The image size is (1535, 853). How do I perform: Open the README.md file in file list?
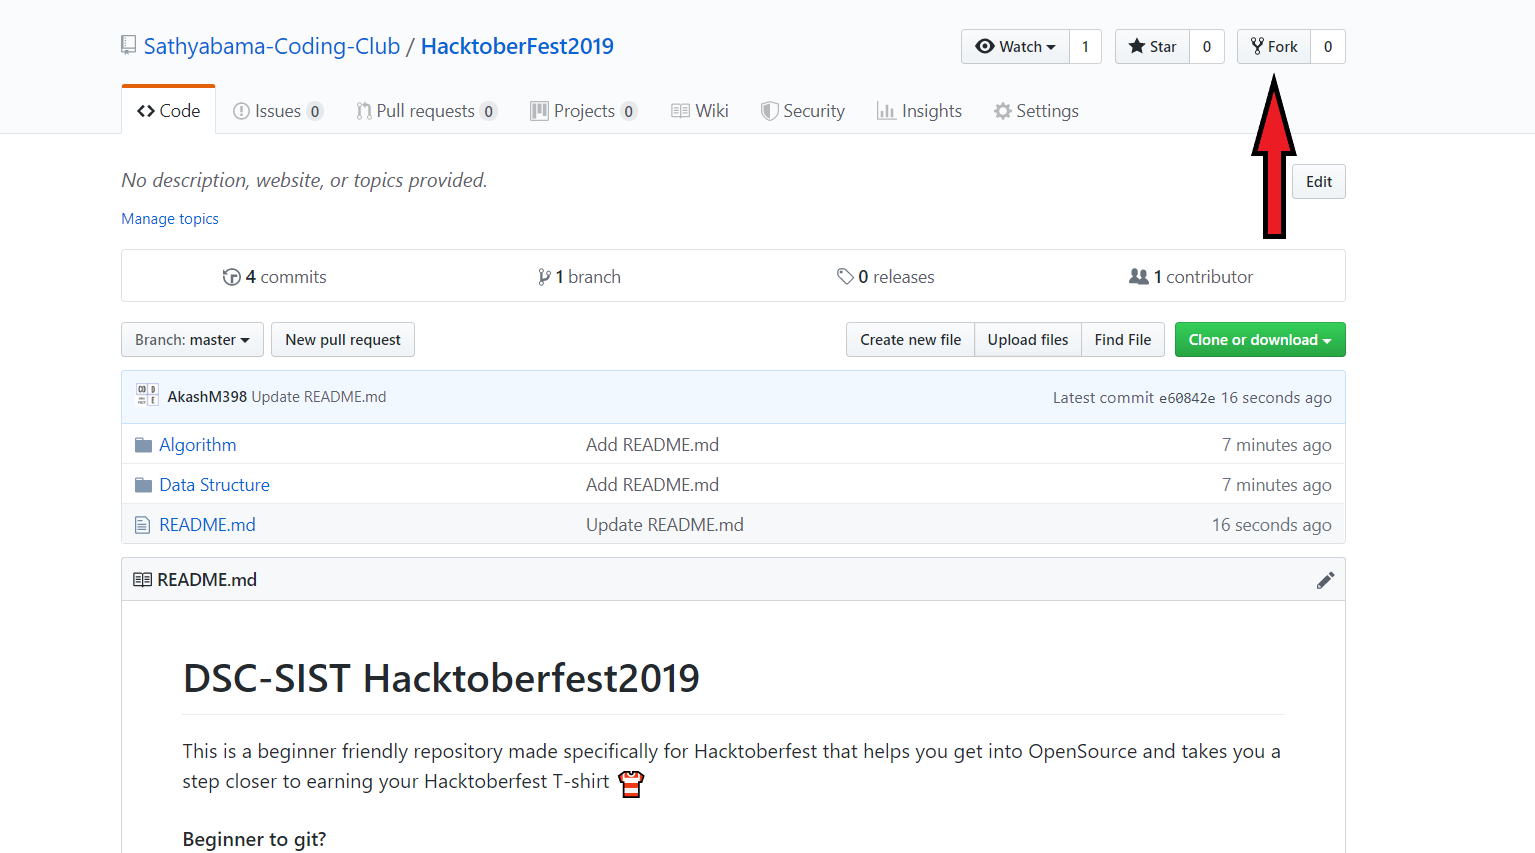[x=207, y=525]
